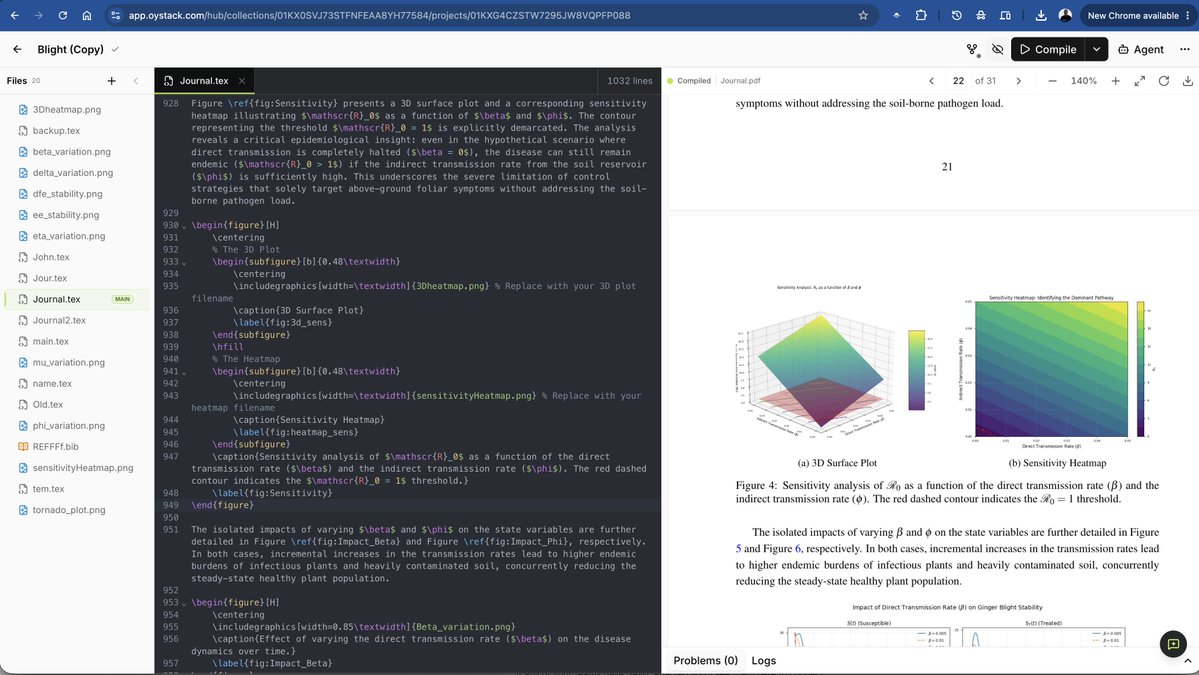Reload the page in Chrome
The height and width of the screenshot is (675, 1199).
(63, 15)
